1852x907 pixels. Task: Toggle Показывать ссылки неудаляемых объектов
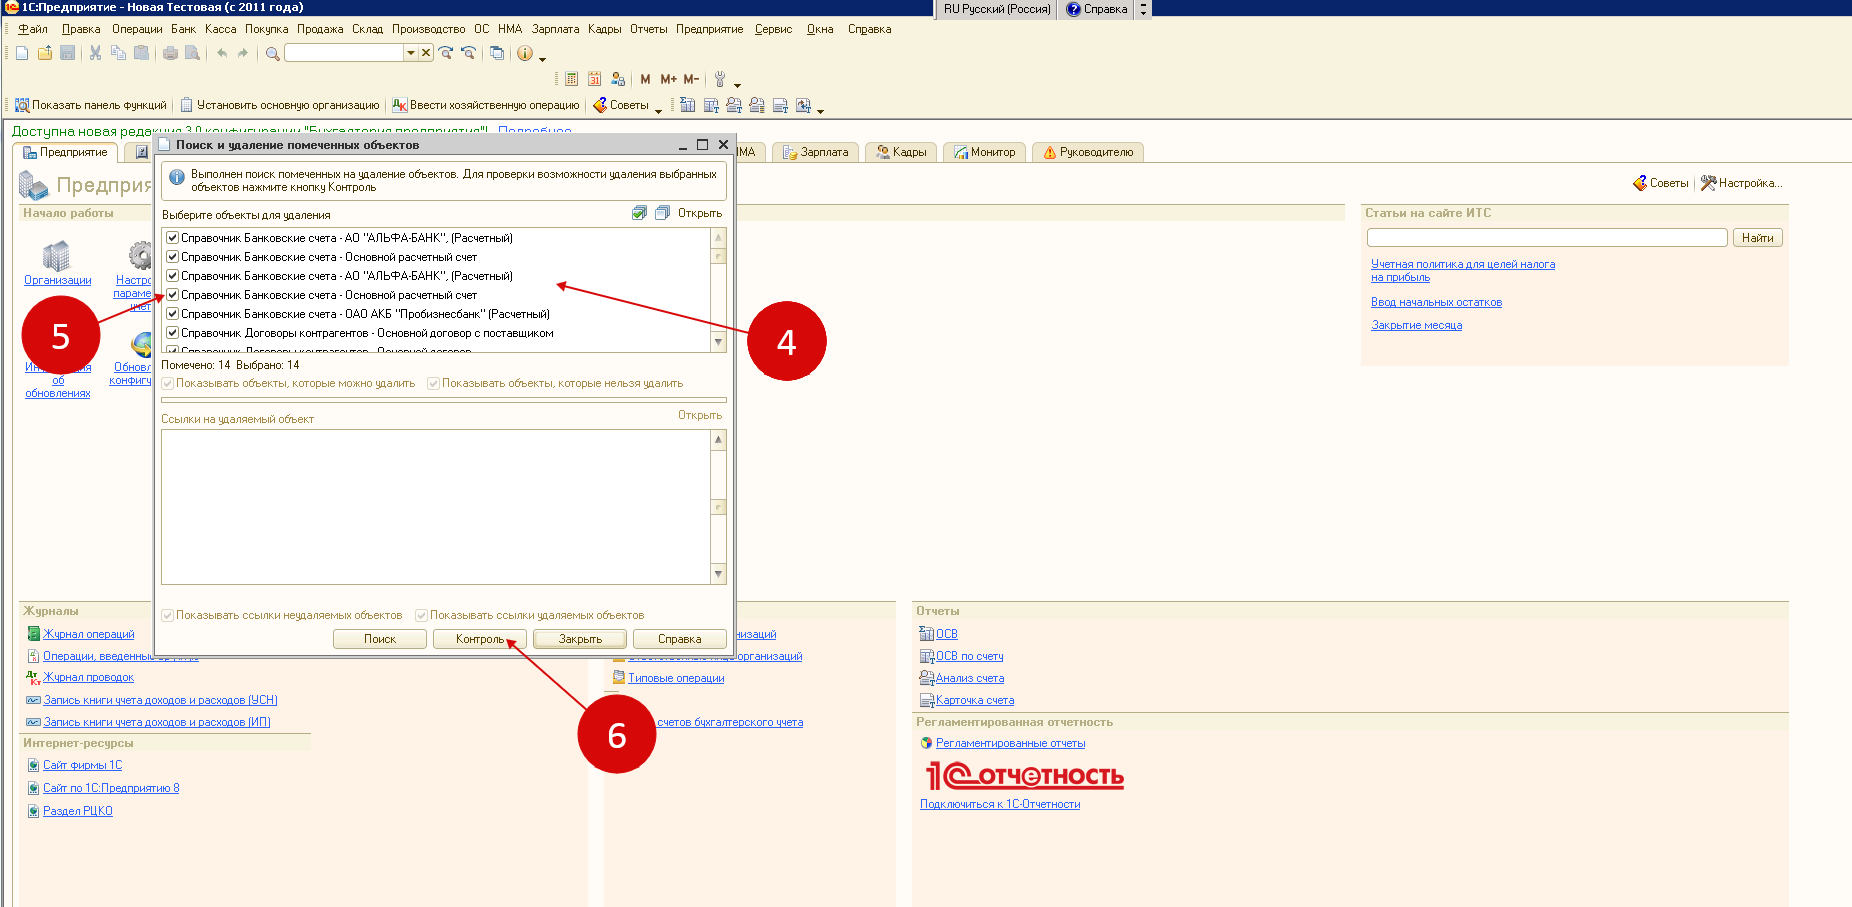point(168,615)
